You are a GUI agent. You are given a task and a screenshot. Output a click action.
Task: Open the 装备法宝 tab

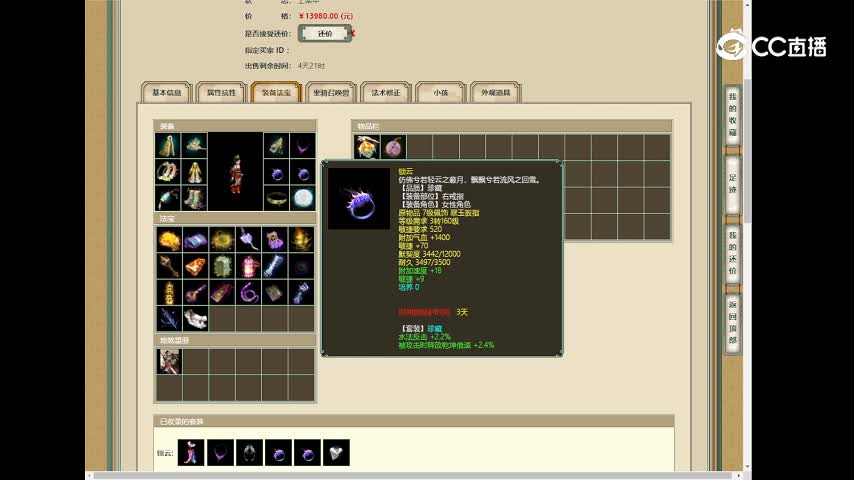[x=276, y=93]
